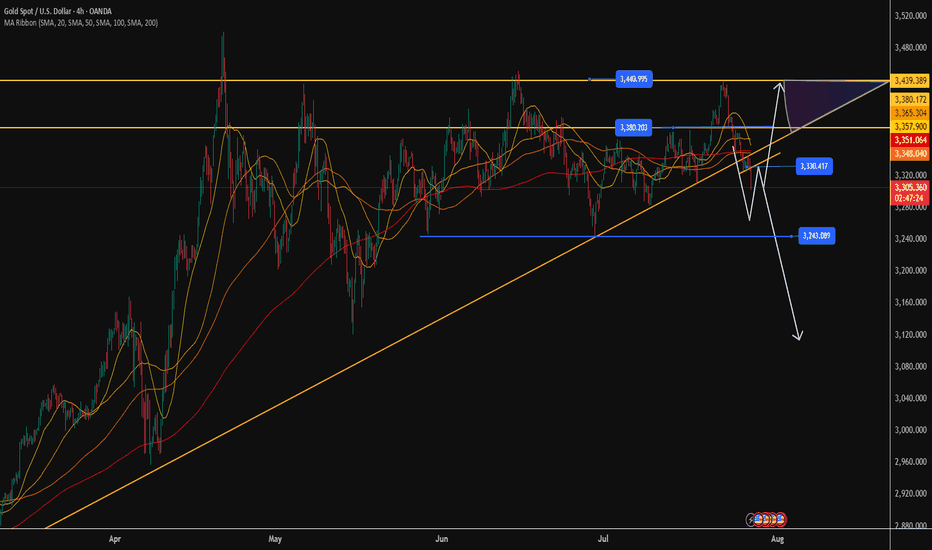Open the rightmost US flag economic event icon
The image size is (932, 550).
[780, 520]
